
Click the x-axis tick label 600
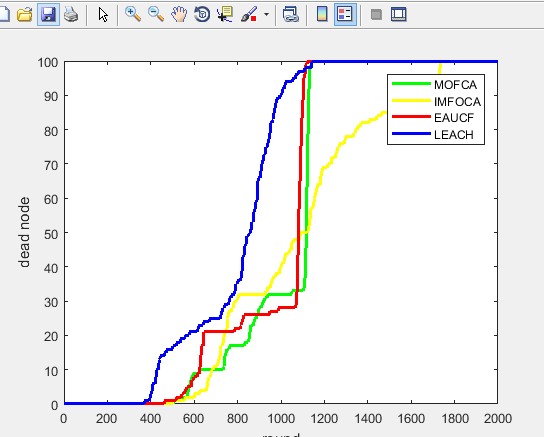click(x=194, y=419)
